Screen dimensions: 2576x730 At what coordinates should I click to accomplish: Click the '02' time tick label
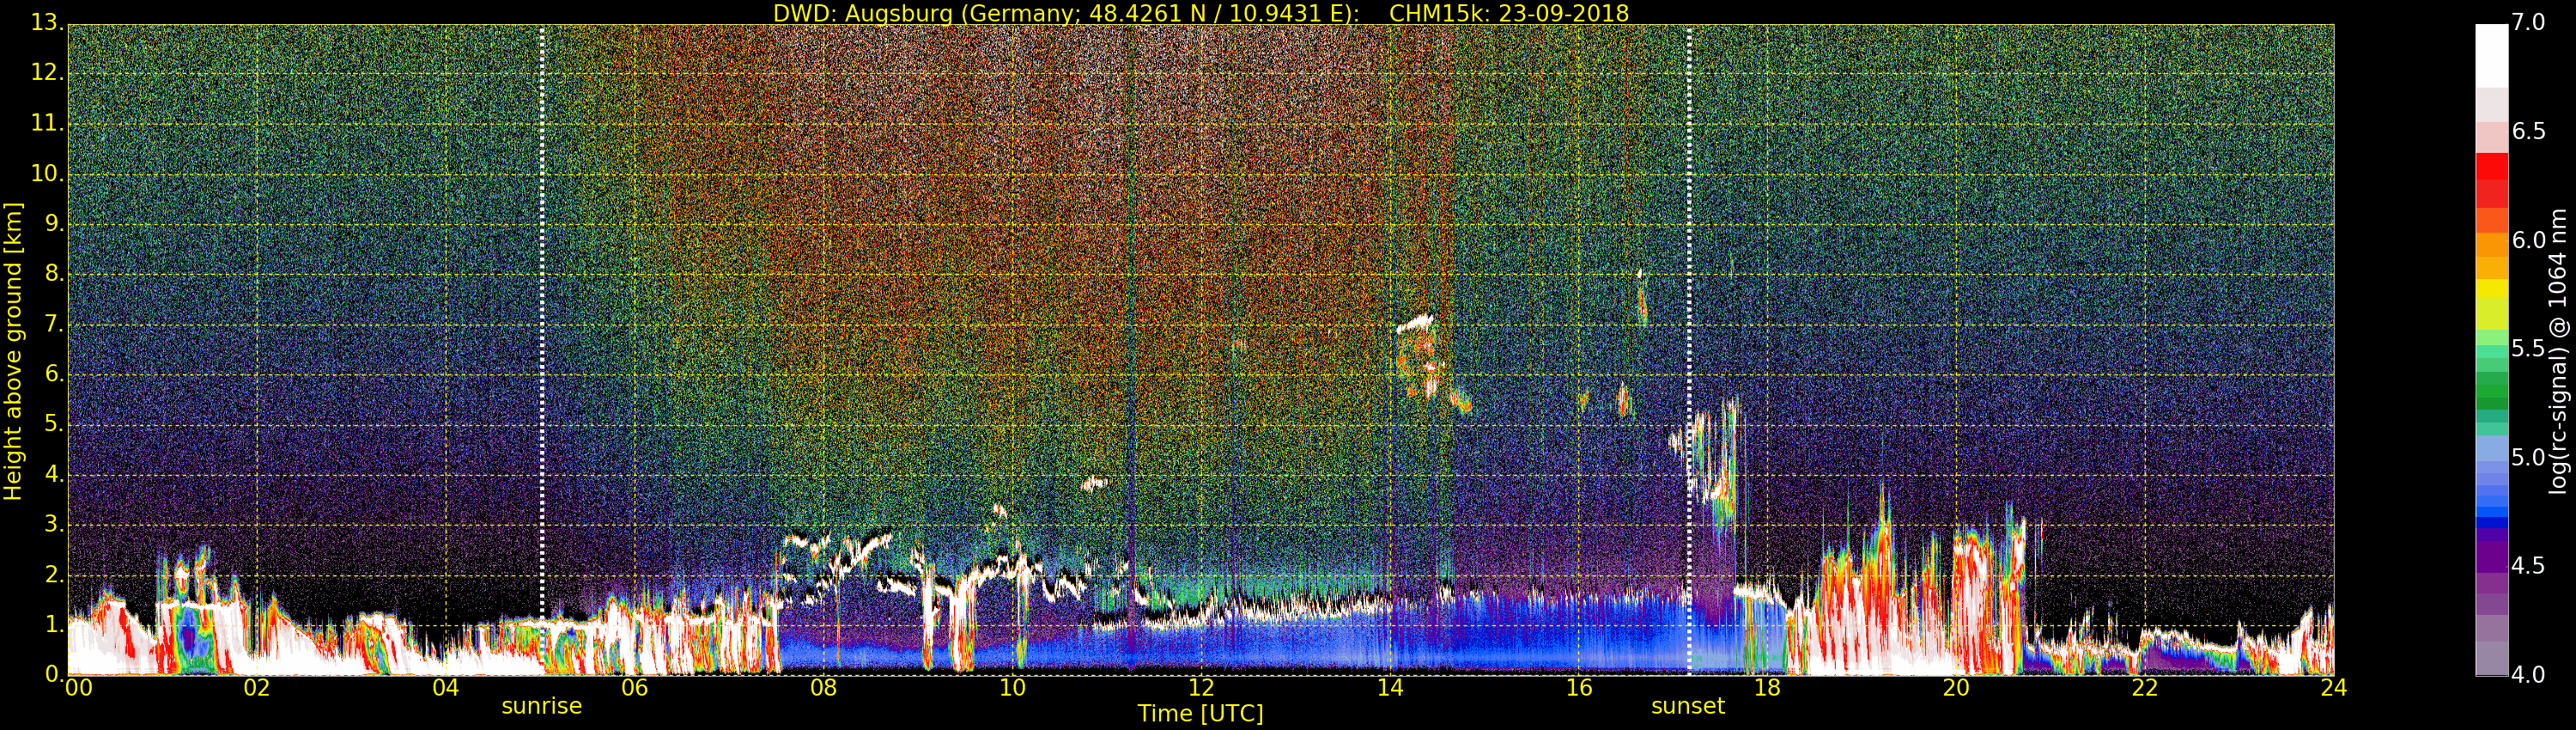pyautogui.click(x=257, y=687)
